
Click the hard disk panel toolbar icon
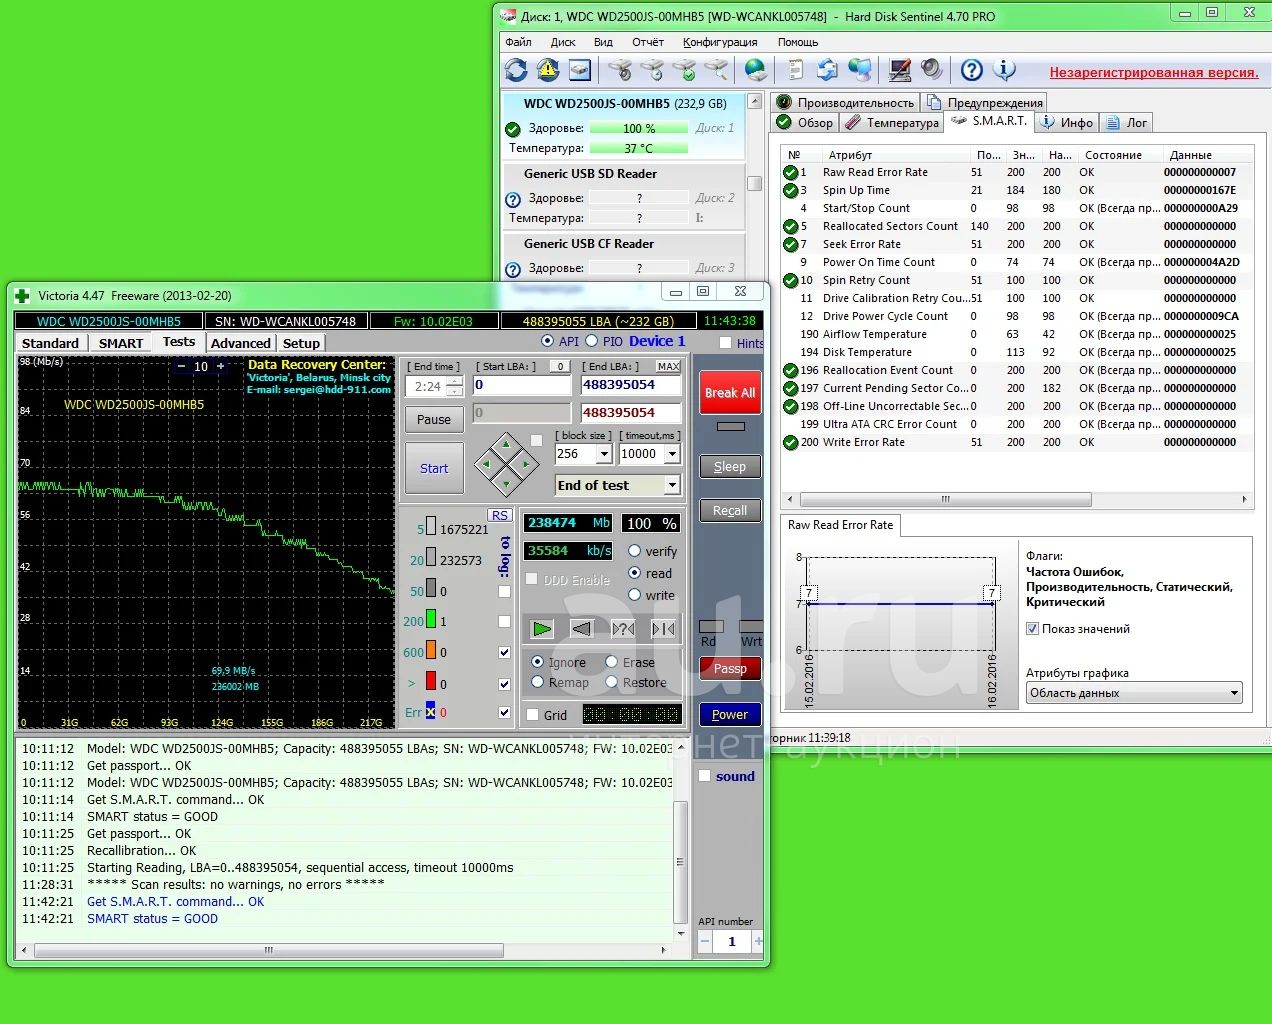coord(580,70)
